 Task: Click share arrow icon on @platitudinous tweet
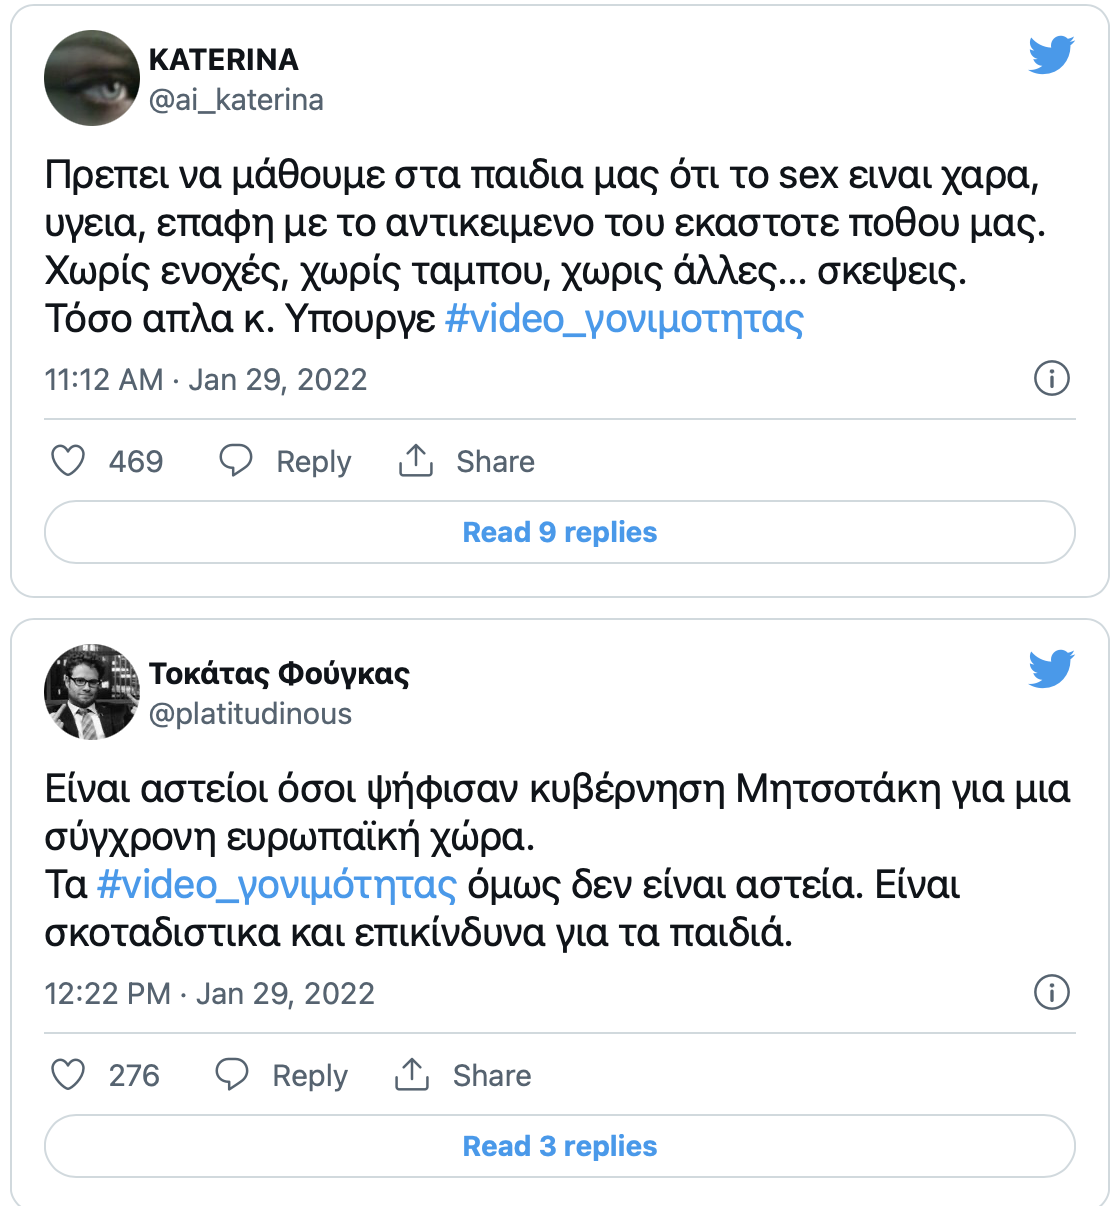[x=412, y=1075]
